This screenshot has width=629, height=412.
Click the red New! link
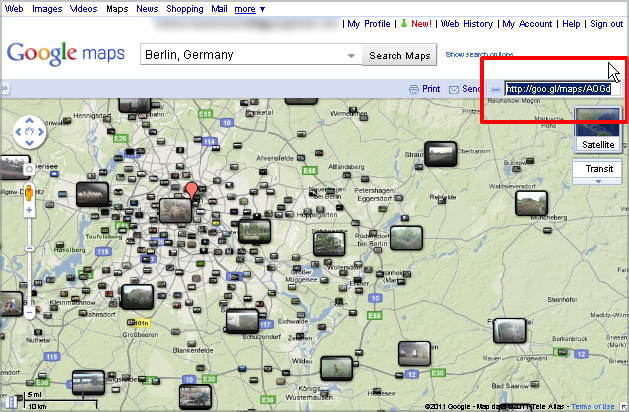421,24
